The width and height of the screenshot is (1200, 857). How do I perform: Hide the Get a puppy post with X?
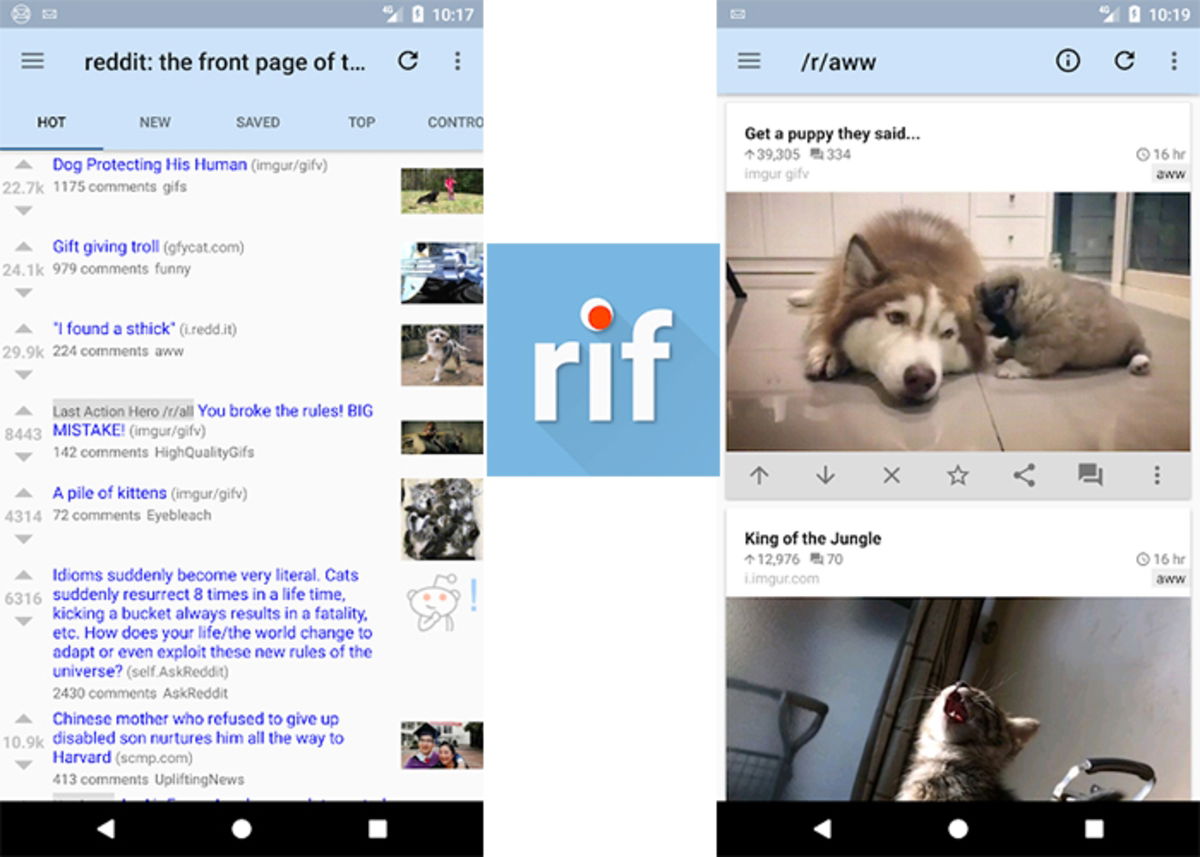(x=890, y=476)
